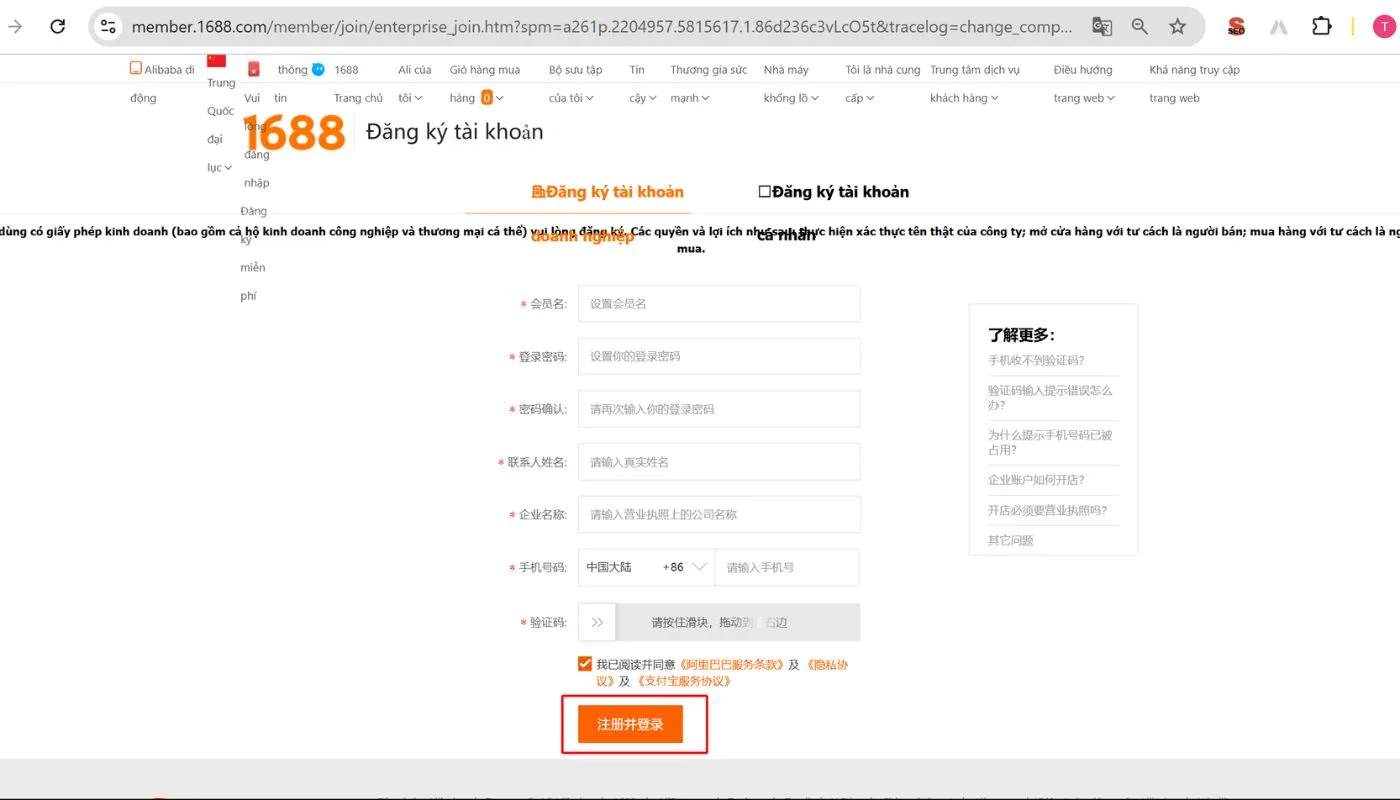Bookmark this page with the star icon
The width and height of the screenshot is (1400, 800).
point(1178,27)
